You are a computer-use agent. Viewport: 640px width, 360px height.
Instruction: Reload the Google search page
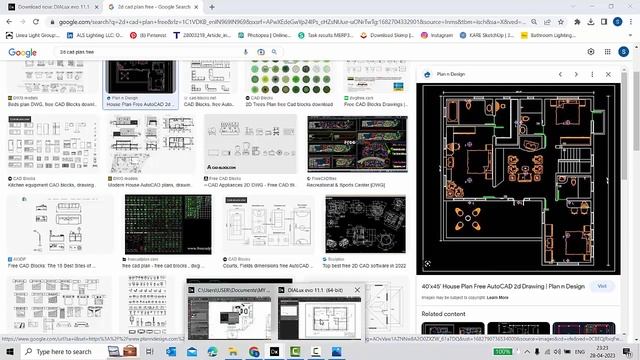point(36,22)
